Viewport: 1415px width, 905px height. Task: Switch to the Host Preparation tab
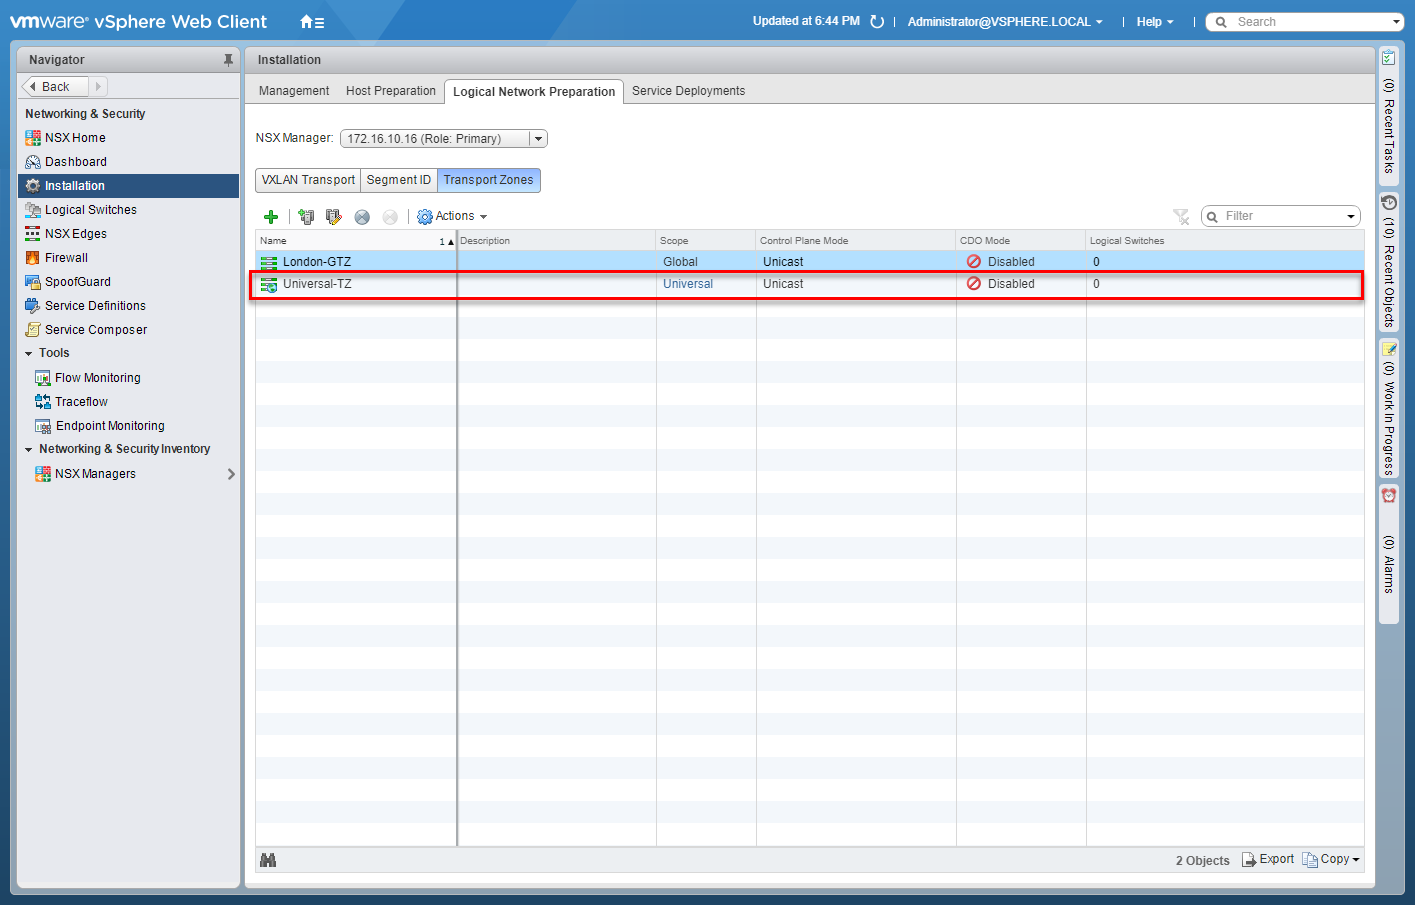tap(390, 91)
